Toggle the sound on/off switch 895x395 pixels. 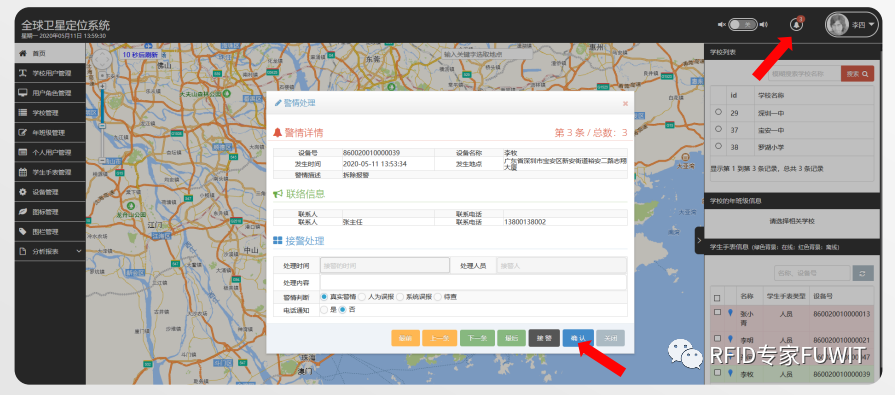[743, 25]
